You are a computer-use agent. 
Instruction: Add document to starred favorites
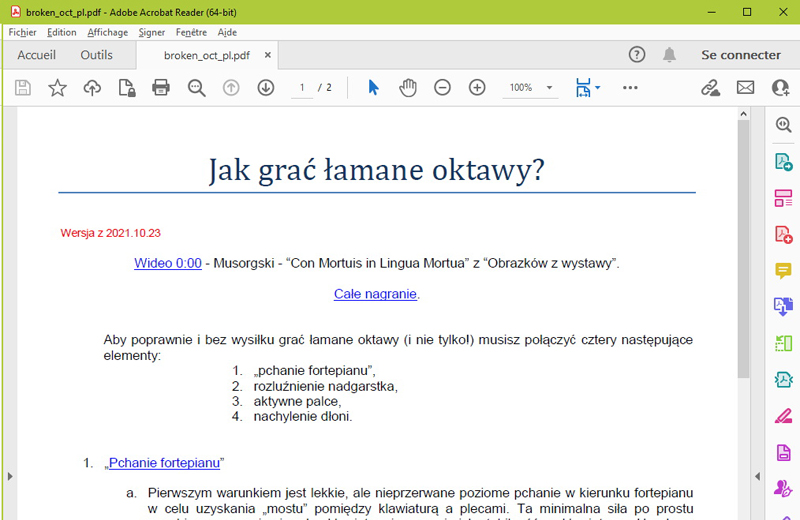click(x=57, y=88)
